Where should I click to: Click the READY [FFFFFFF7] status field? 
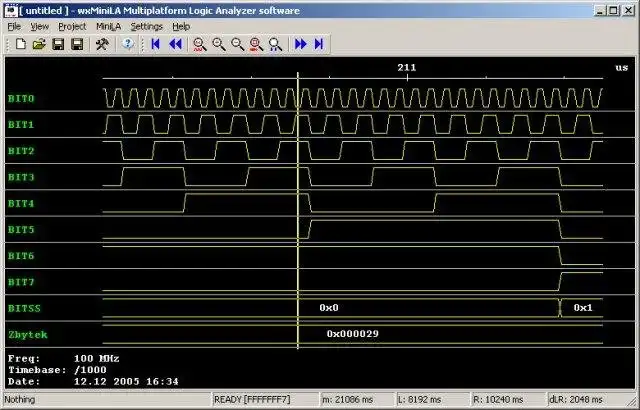click(266, 399)
